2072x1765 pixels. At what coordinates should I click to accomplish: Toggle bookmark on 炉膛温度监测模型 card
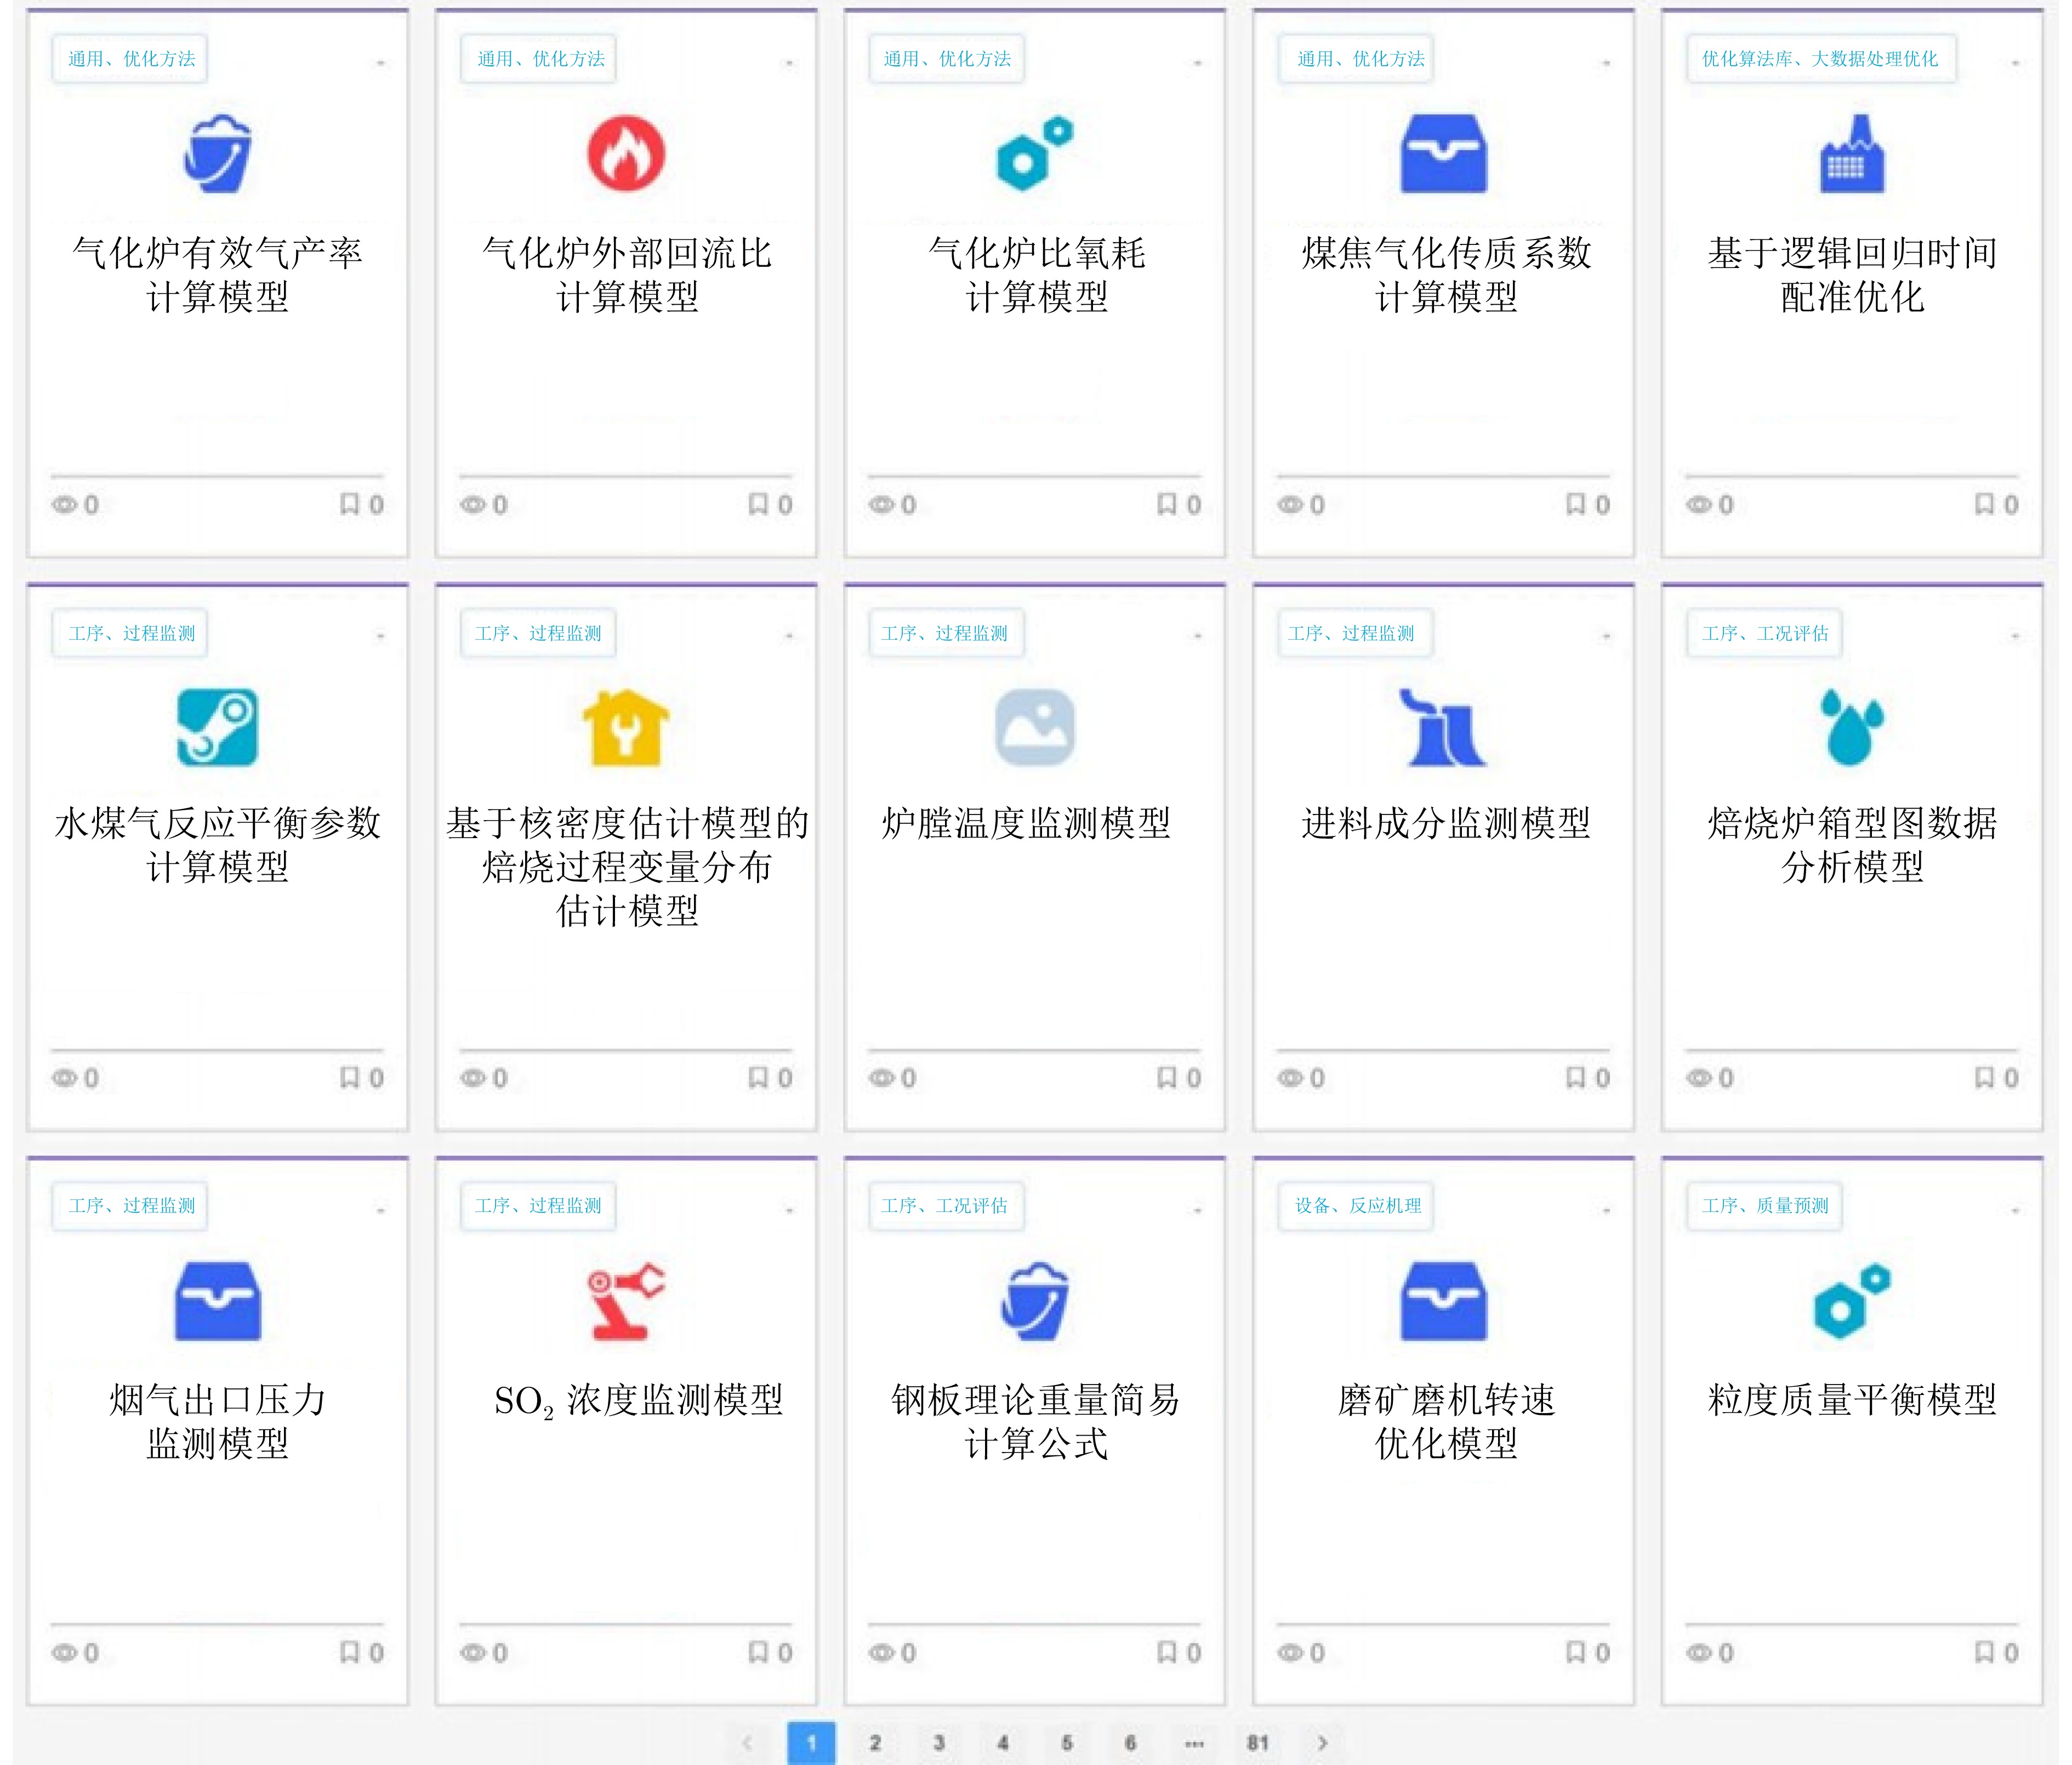[1166, 1077]
